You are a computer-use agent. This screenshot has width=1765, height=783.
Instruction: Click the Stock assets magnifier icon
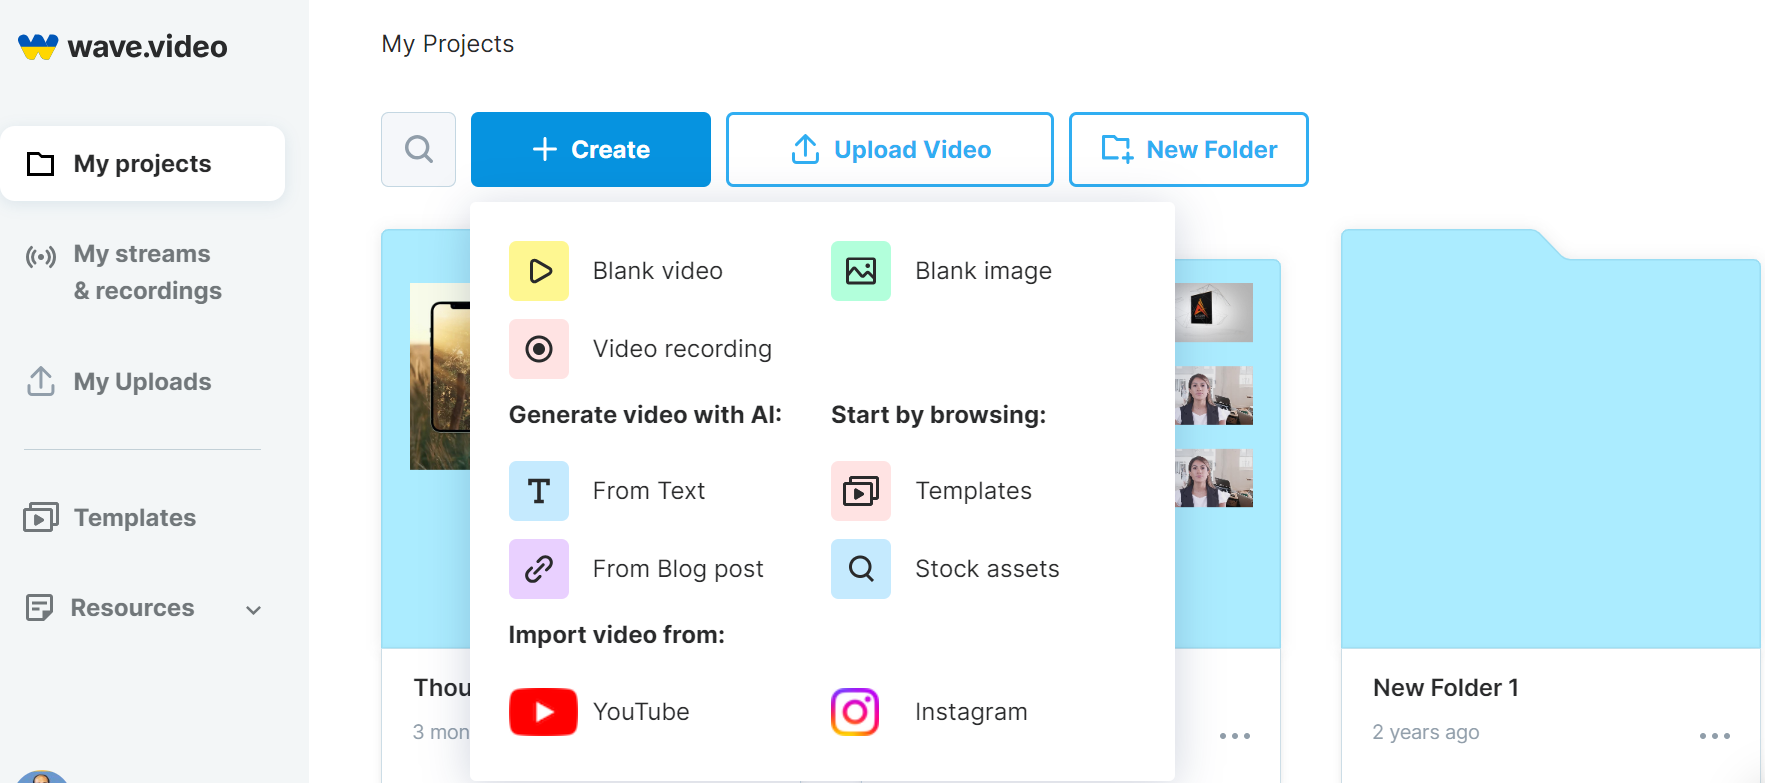[861, 569]
